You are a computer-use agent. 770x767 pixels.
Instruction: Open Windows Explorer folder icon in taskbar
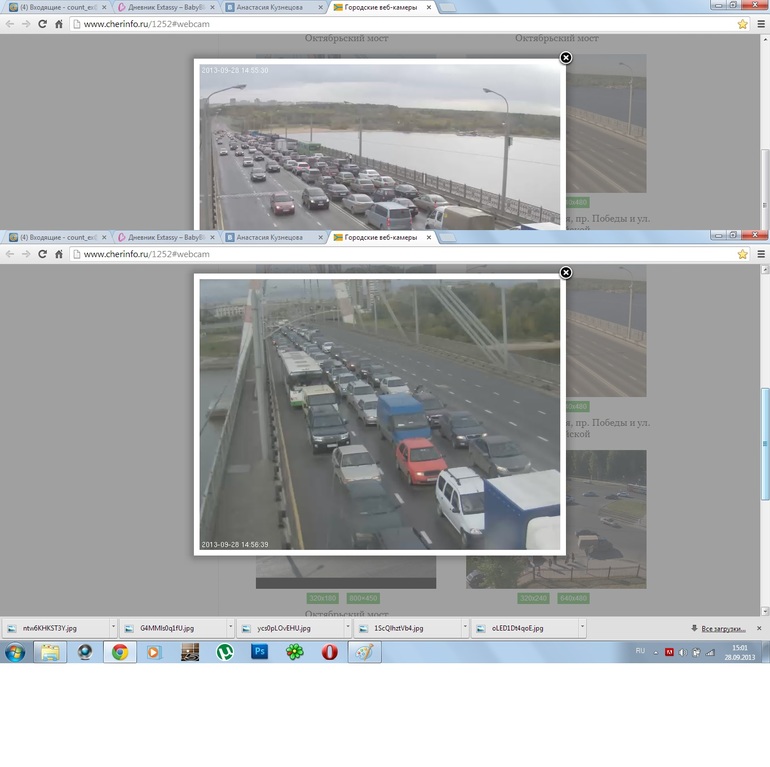pyautogui.click(x=50, y=652)
